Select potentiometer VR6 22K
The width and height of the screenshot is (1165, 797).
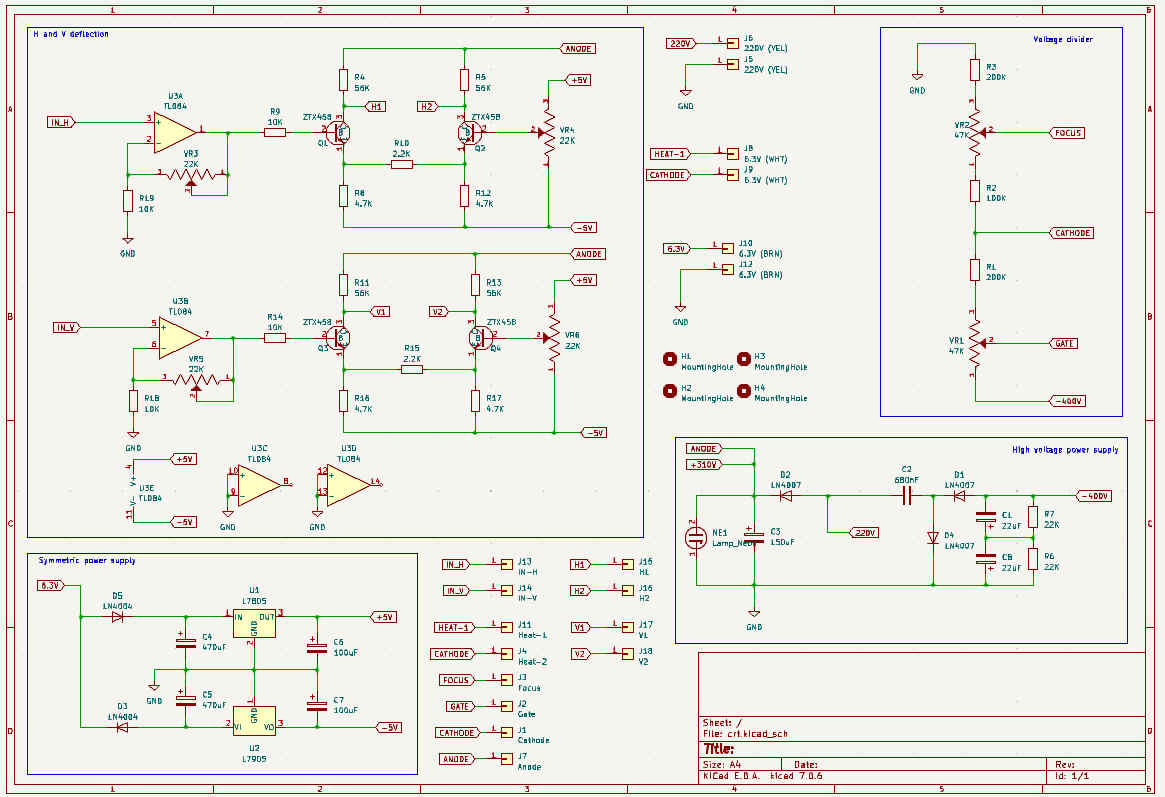click(554, 338)
